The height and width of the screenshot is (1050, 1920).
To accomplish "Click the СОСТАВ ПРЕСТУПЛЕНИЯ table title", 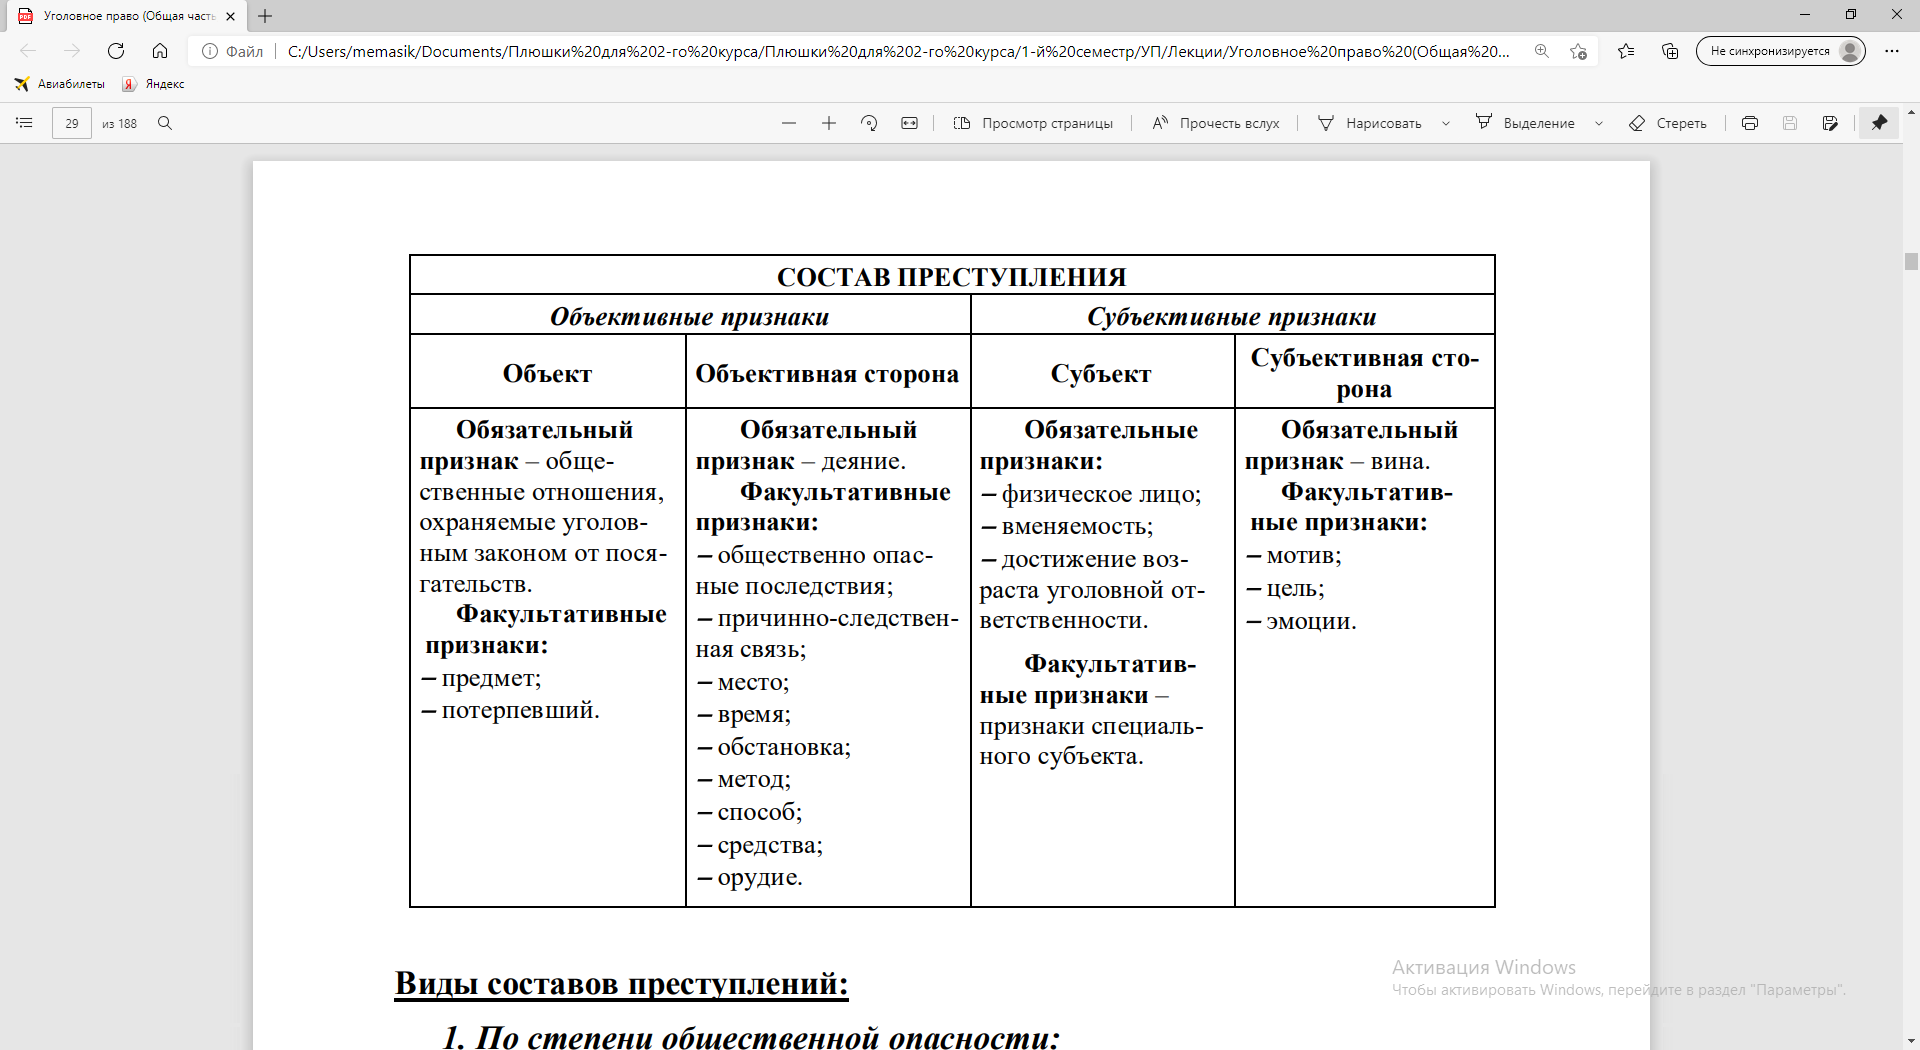I will point(951,277).
